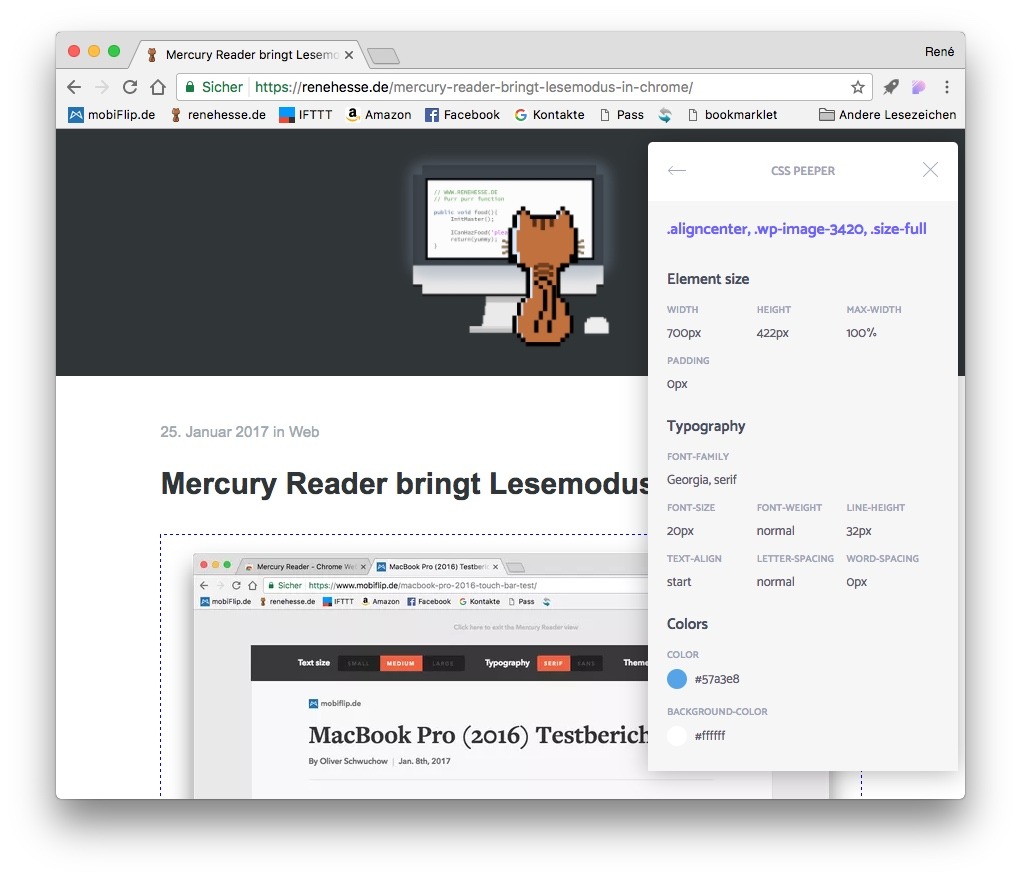The image size is (1021, 879).
Task: Click the Web category link
Action: tap(304, 432)
